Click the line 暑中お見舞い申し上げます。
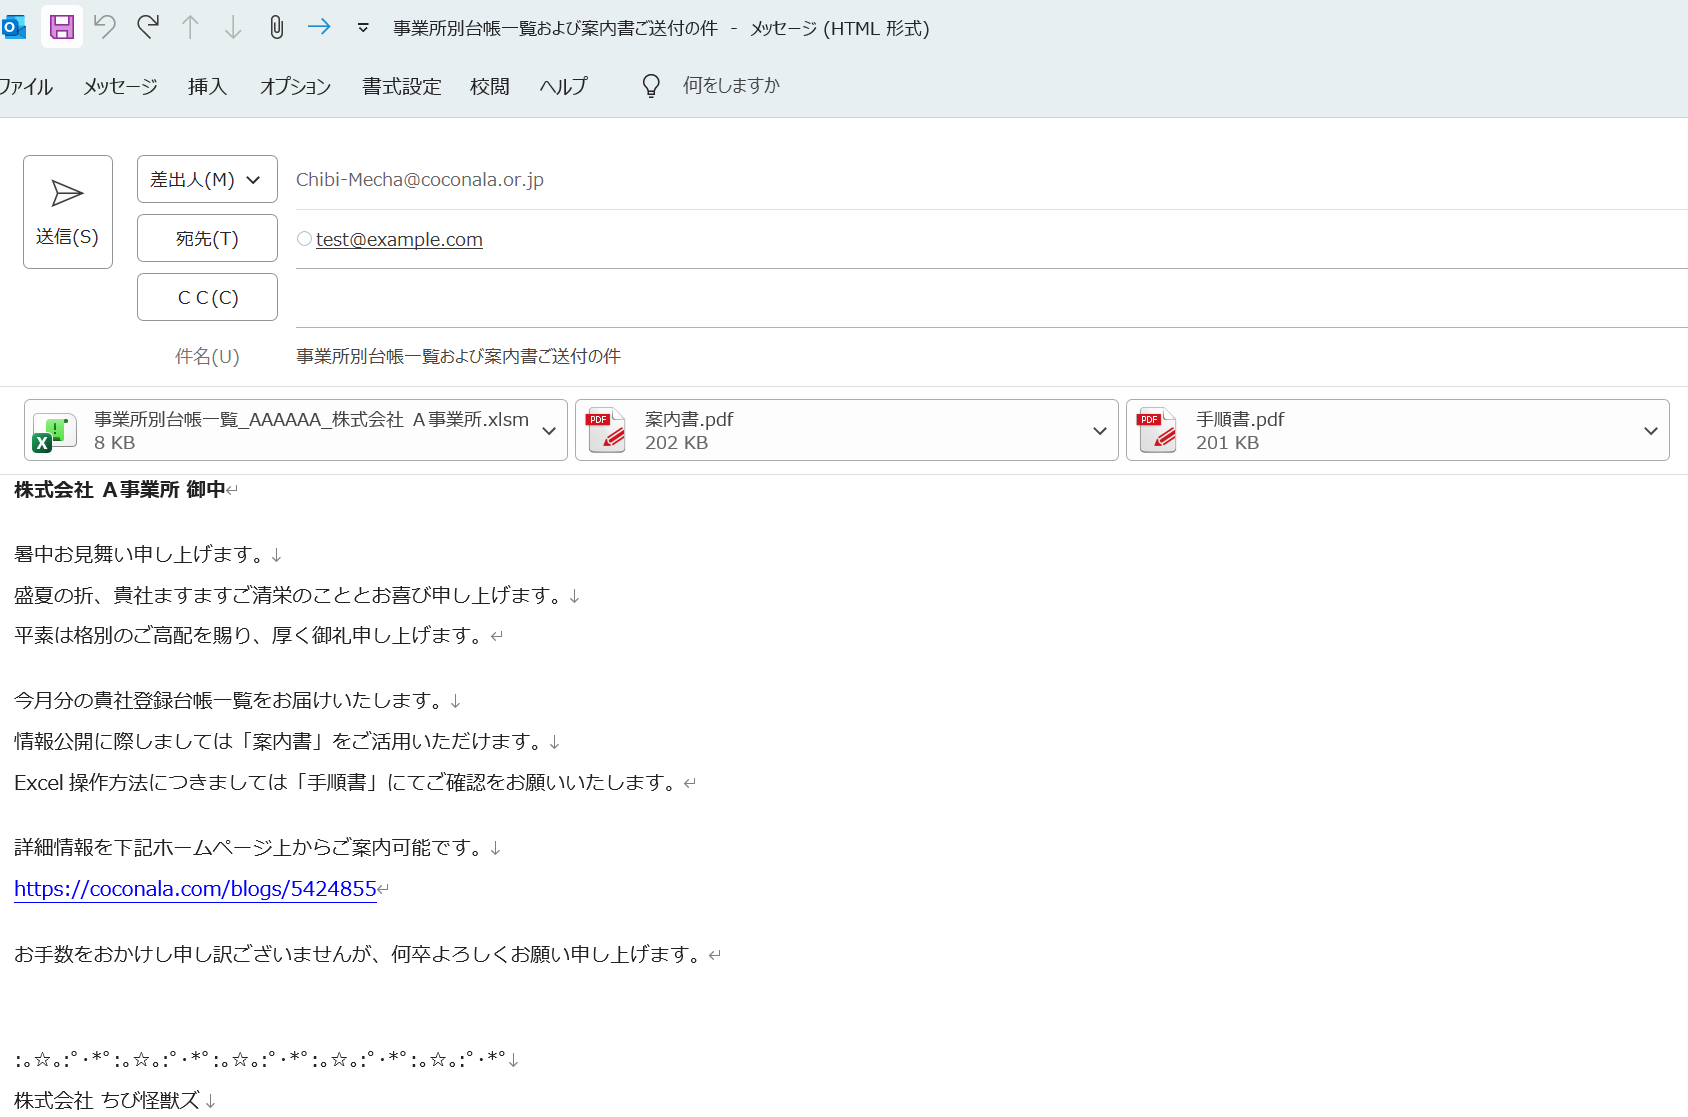This screenshot has height=1117, width=1688. [x=141, y=555]
